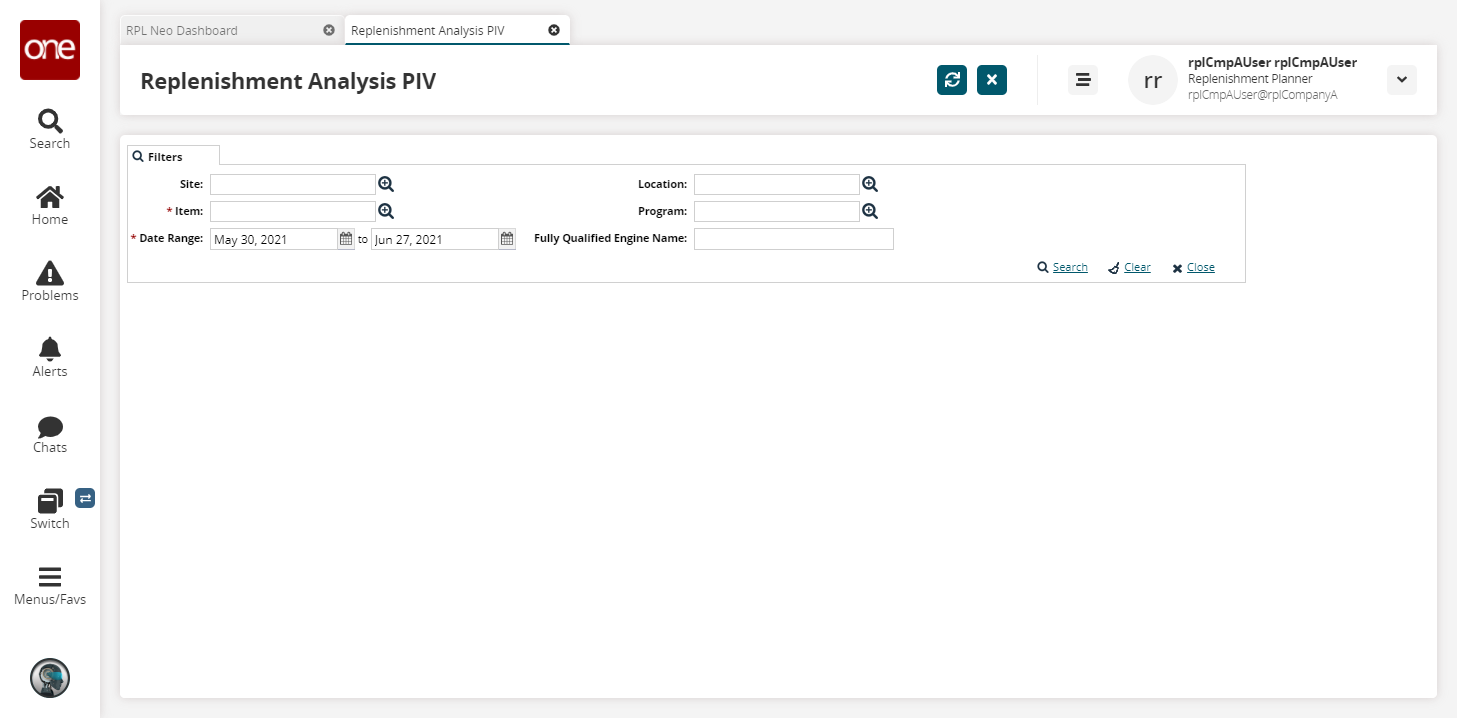
Task: Open Program lookup magnifier
Action: pos(870,211)
